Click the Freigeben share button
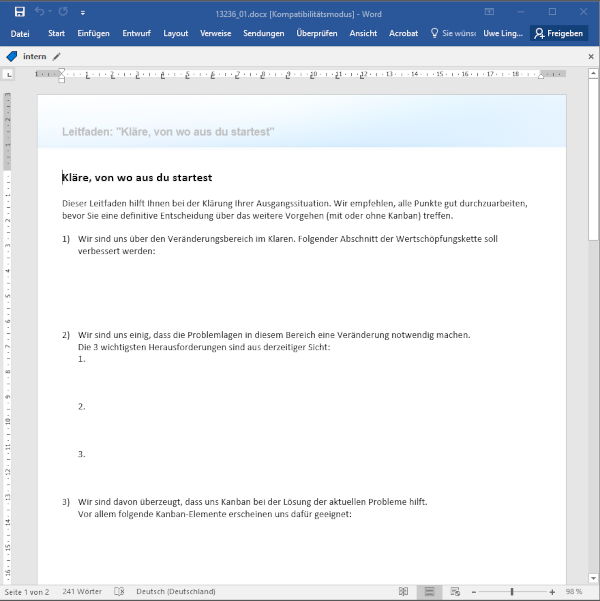600x601 pixels. point(559,33)
